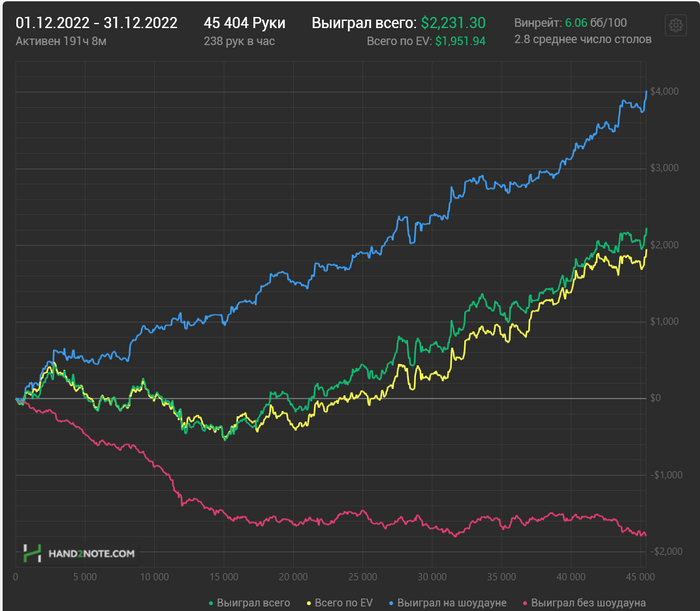Viewport: 700px width, 611px height.
Task: Toggle the "Выиграл на шоудауне" blue legend series
Action: point(448,603)
